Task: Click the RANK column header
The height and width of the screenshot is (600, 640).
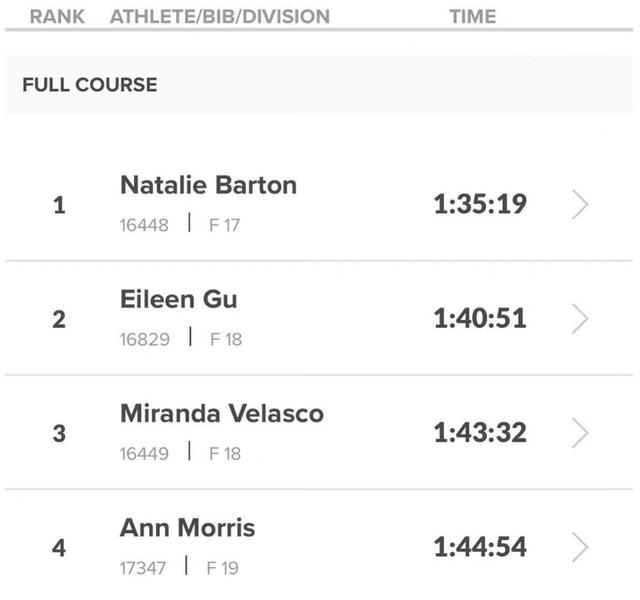Action: click(57, 17)
